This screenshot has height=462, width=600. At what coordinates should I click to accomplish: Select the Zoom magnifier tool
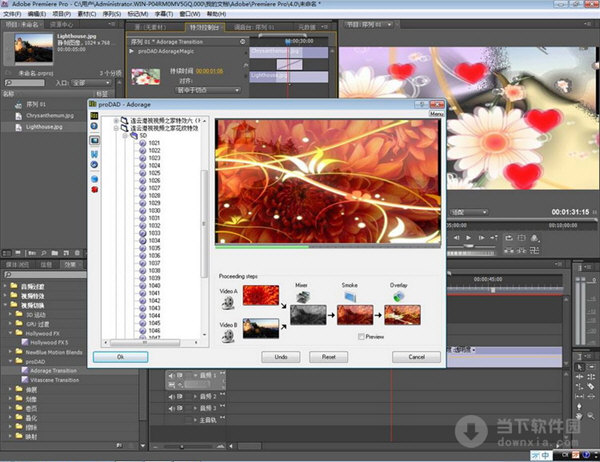tap(591, 416)
